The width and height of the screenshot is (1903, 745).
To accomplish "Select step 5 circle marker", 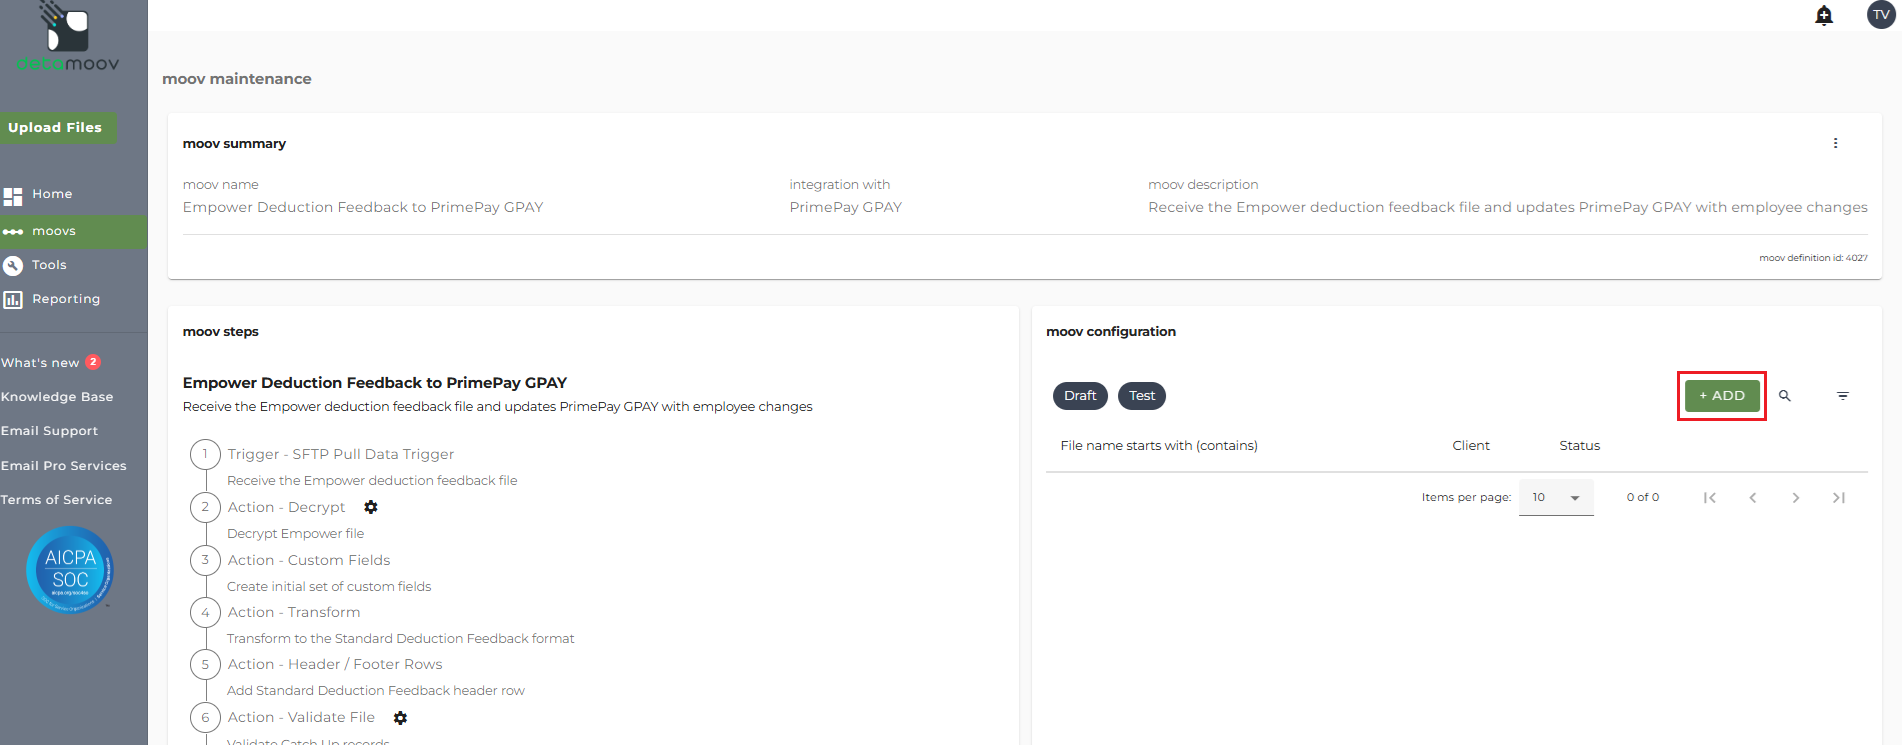I will 205,664.
